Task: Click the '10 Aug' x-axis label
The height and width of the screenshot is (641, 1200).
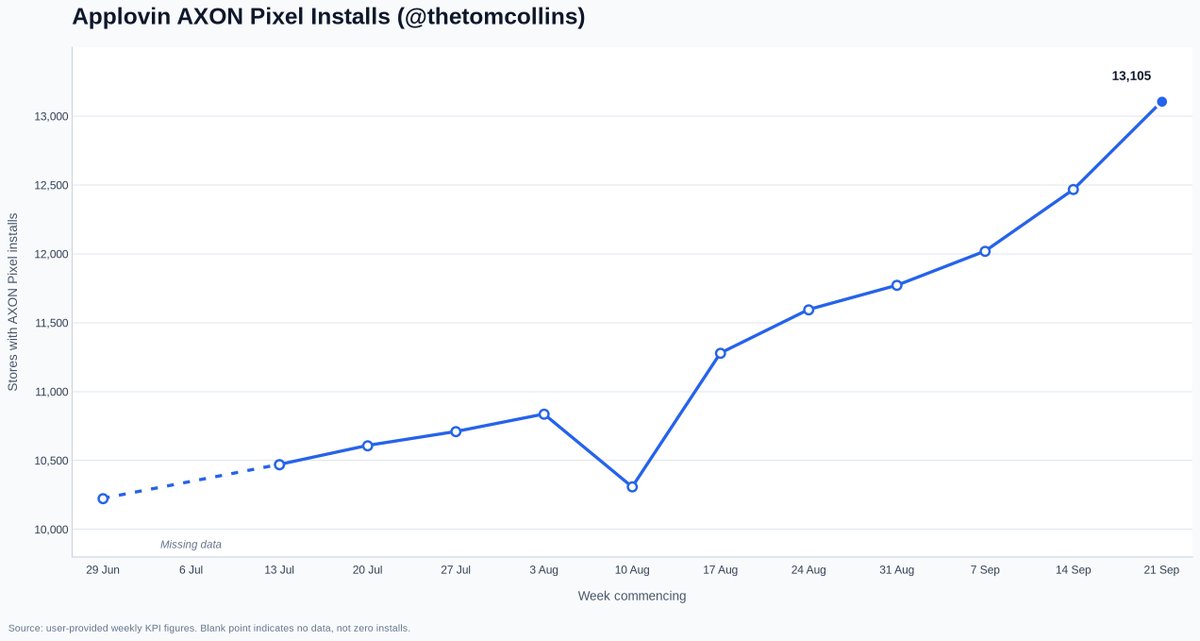Action: point(632,569)
